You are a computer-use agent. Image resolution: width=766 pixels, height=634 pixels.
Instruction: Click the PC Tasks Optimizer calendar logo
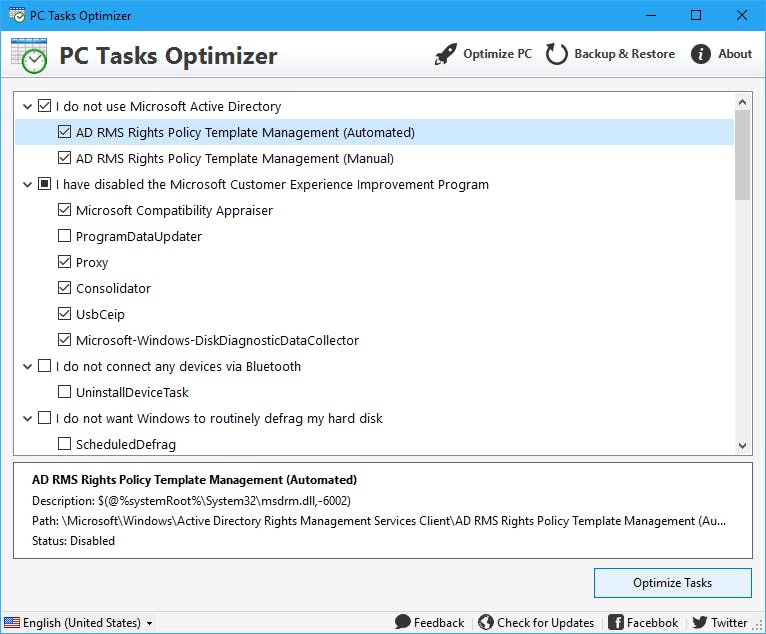[29, 55]
